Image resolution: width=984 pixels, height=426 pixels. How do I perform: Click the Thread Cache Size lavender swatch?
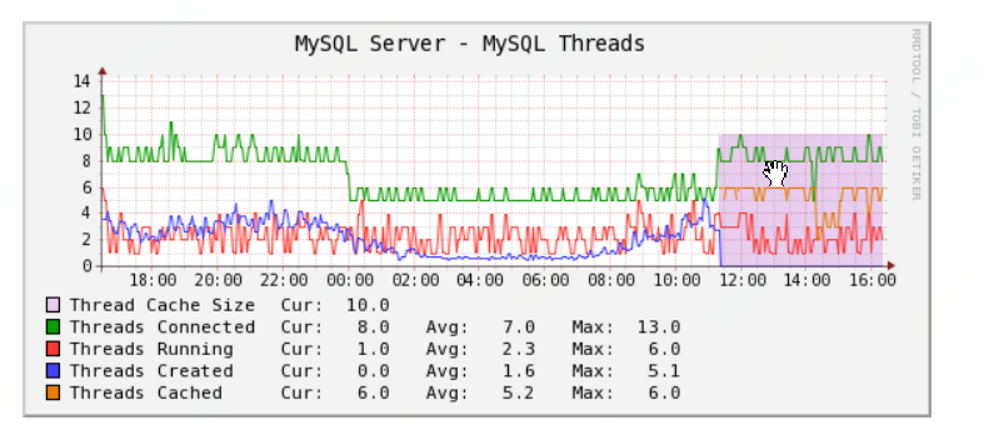(x=53, y=305)
